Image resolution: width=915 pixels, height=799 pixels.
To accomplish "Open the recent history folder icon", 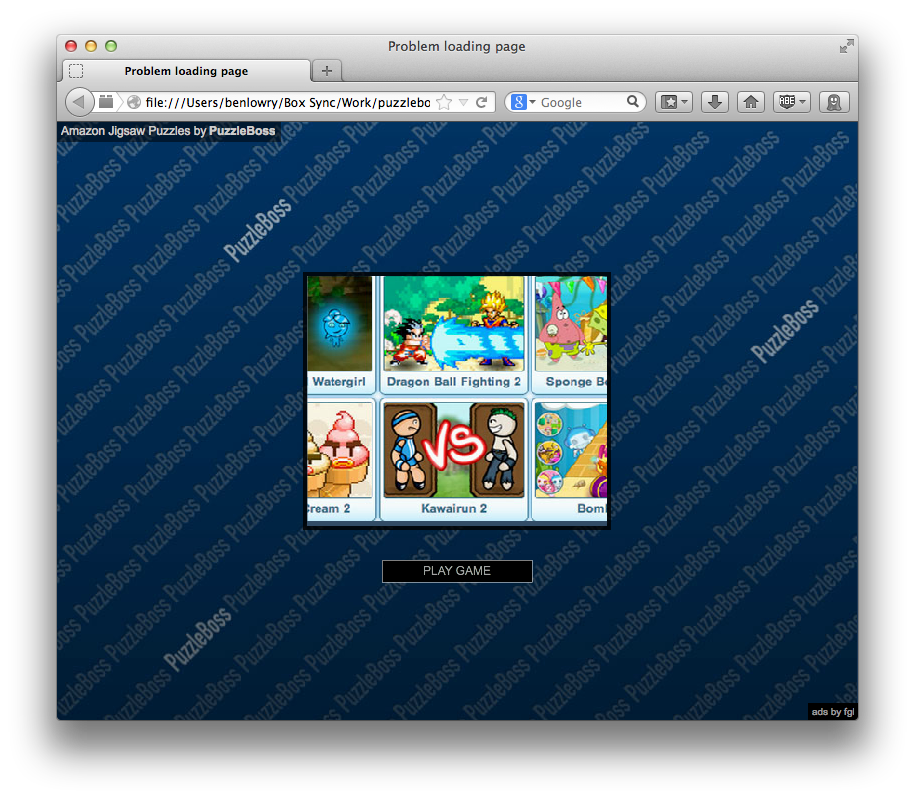I will click(x=106, y=102).
